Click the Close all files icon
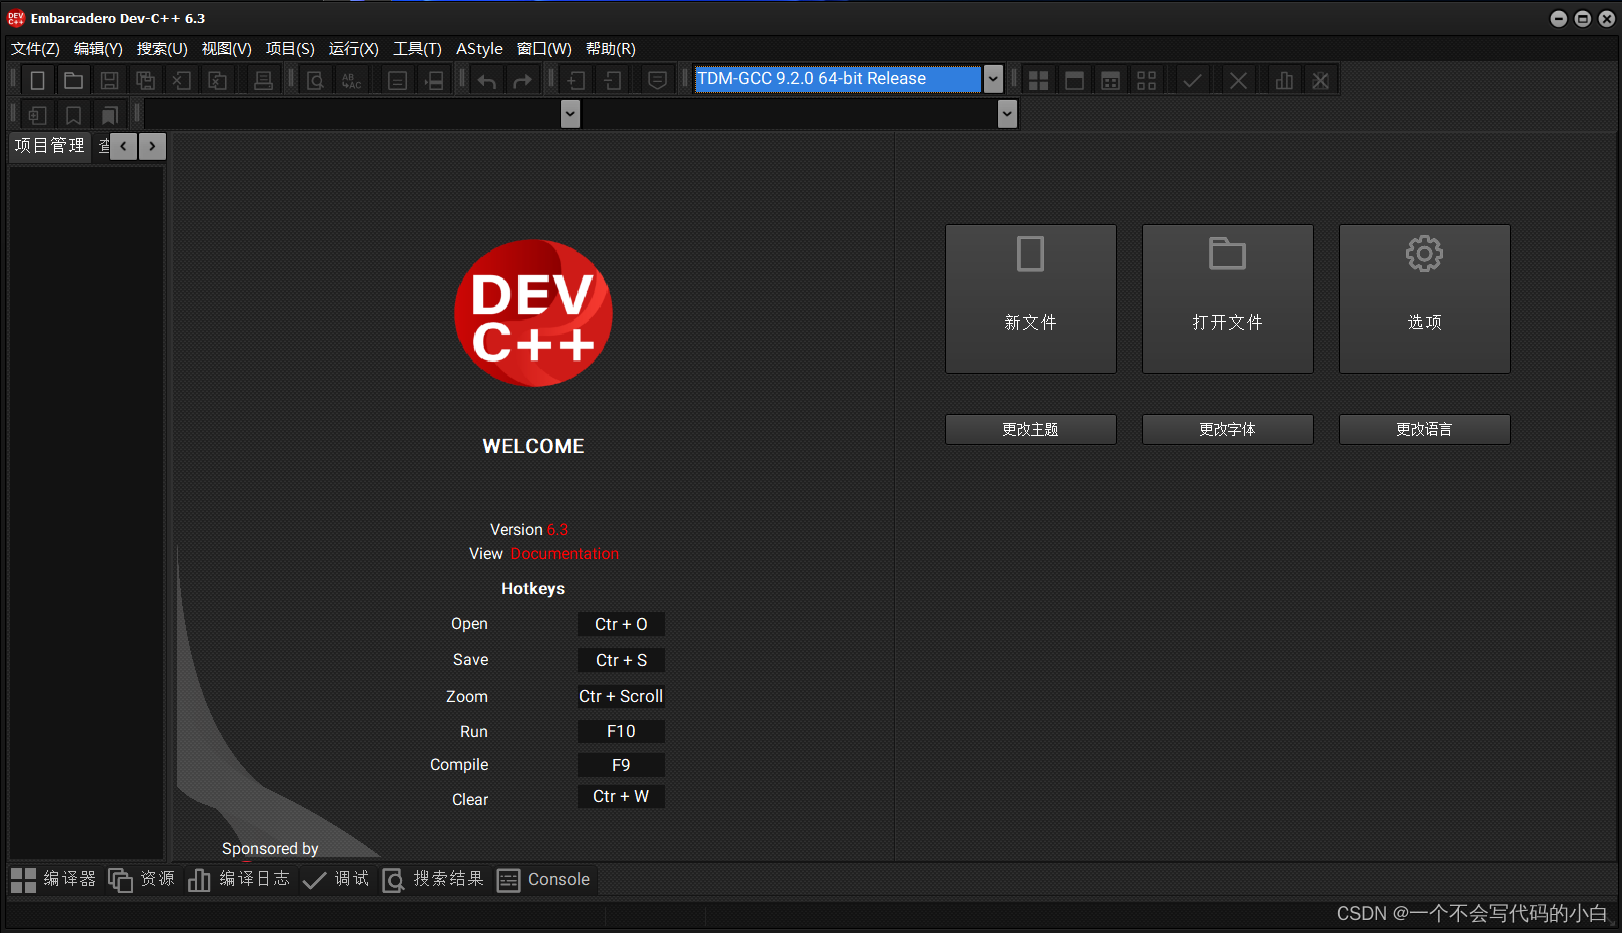 click(x=218, y=81)
